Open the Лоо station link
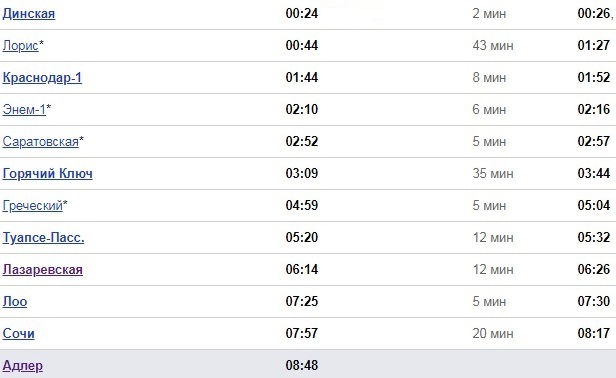Screen dimensions: 616x378 click(15, 302)
